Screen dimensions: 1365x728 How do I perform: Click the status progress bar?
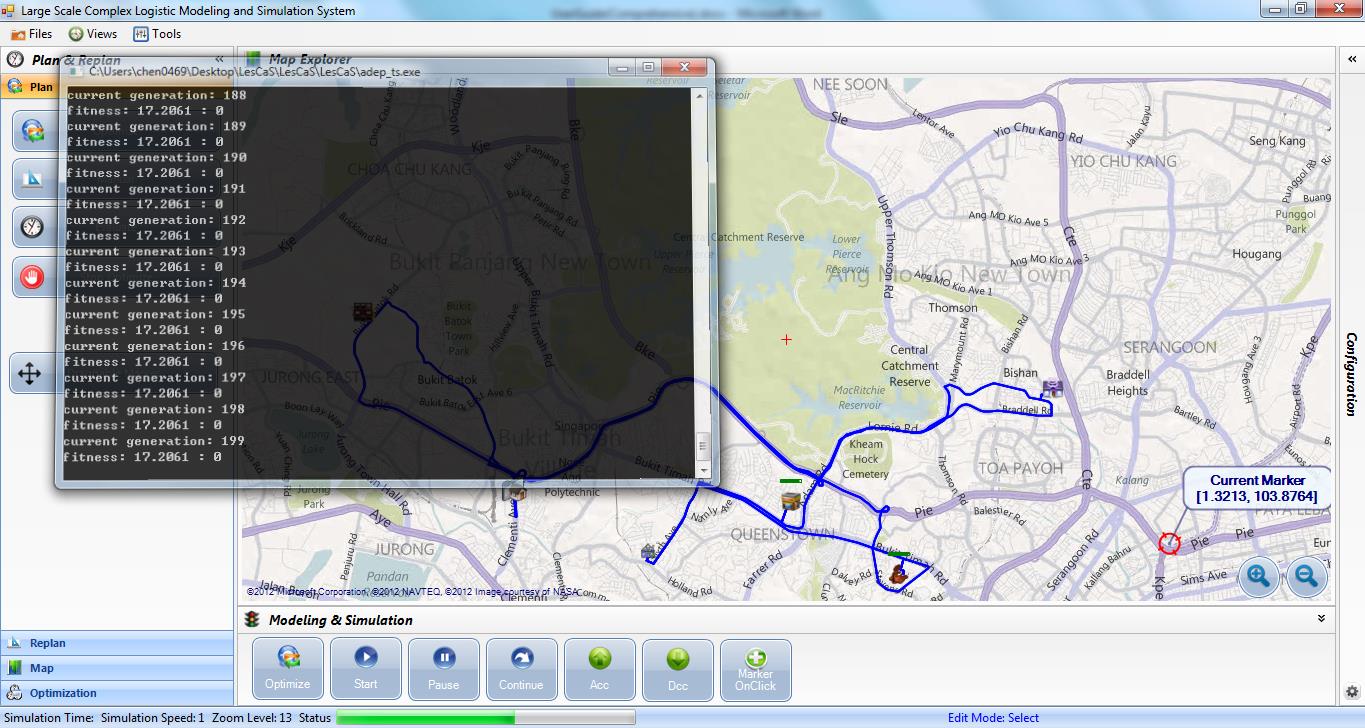point(485,717)
